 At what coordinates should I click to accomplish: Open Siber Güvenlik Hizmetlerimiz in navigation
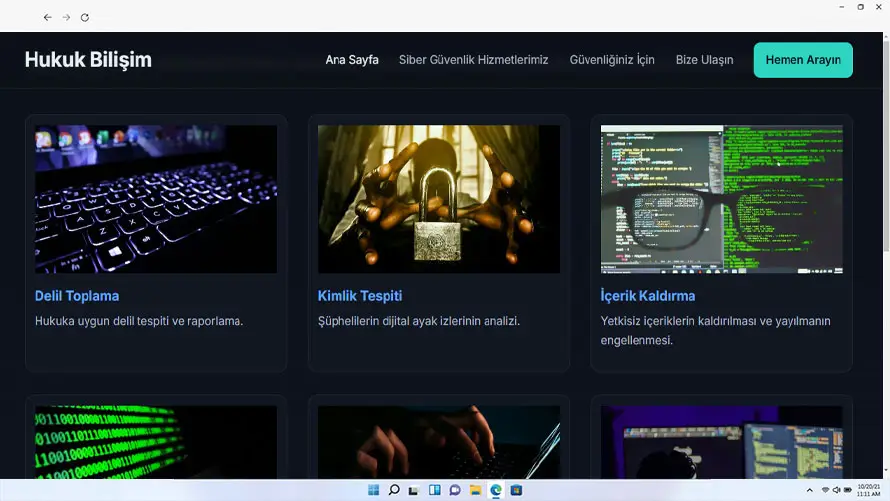point(473,60)
